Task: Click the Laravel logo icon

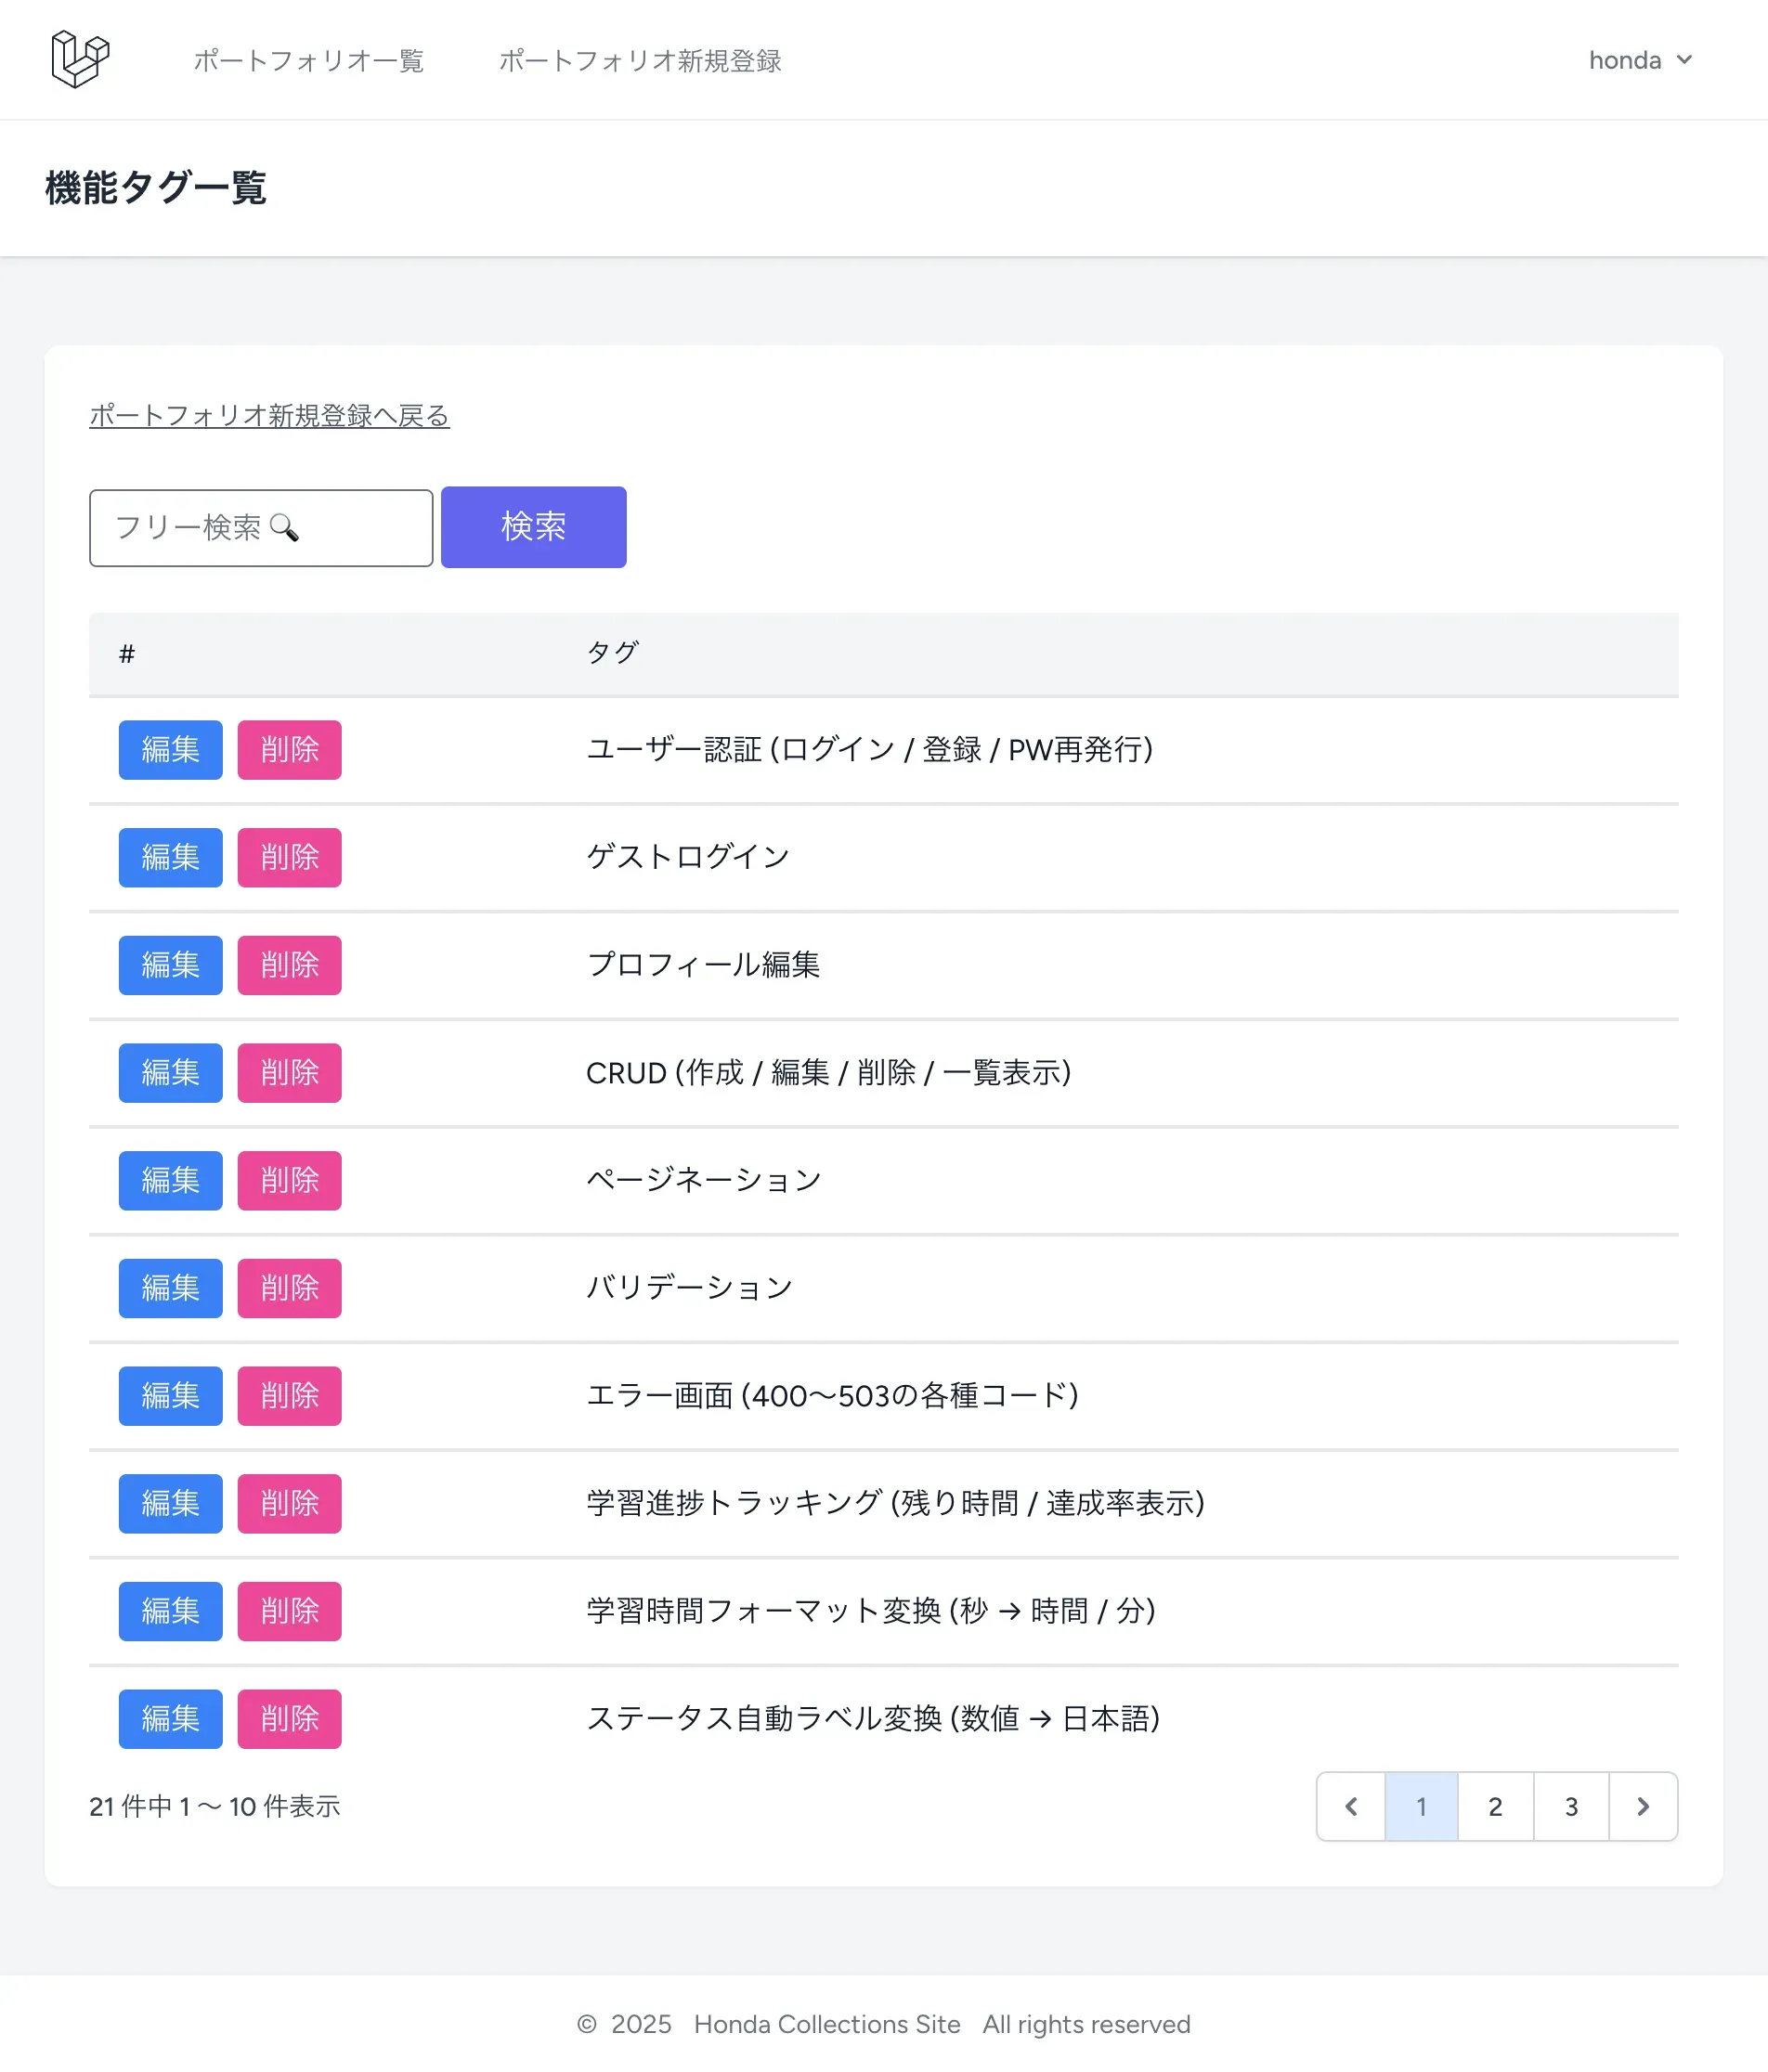Action: pyautogui.click(x=80, y=59)
